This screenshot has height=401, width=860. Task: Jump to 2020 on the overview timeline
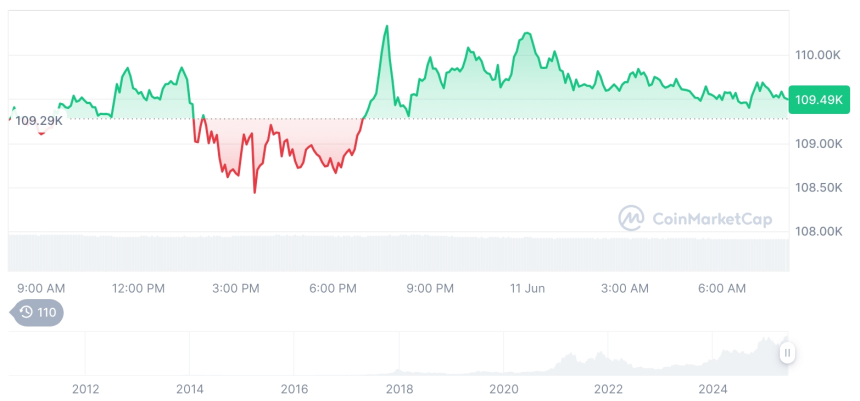point(504,389)
